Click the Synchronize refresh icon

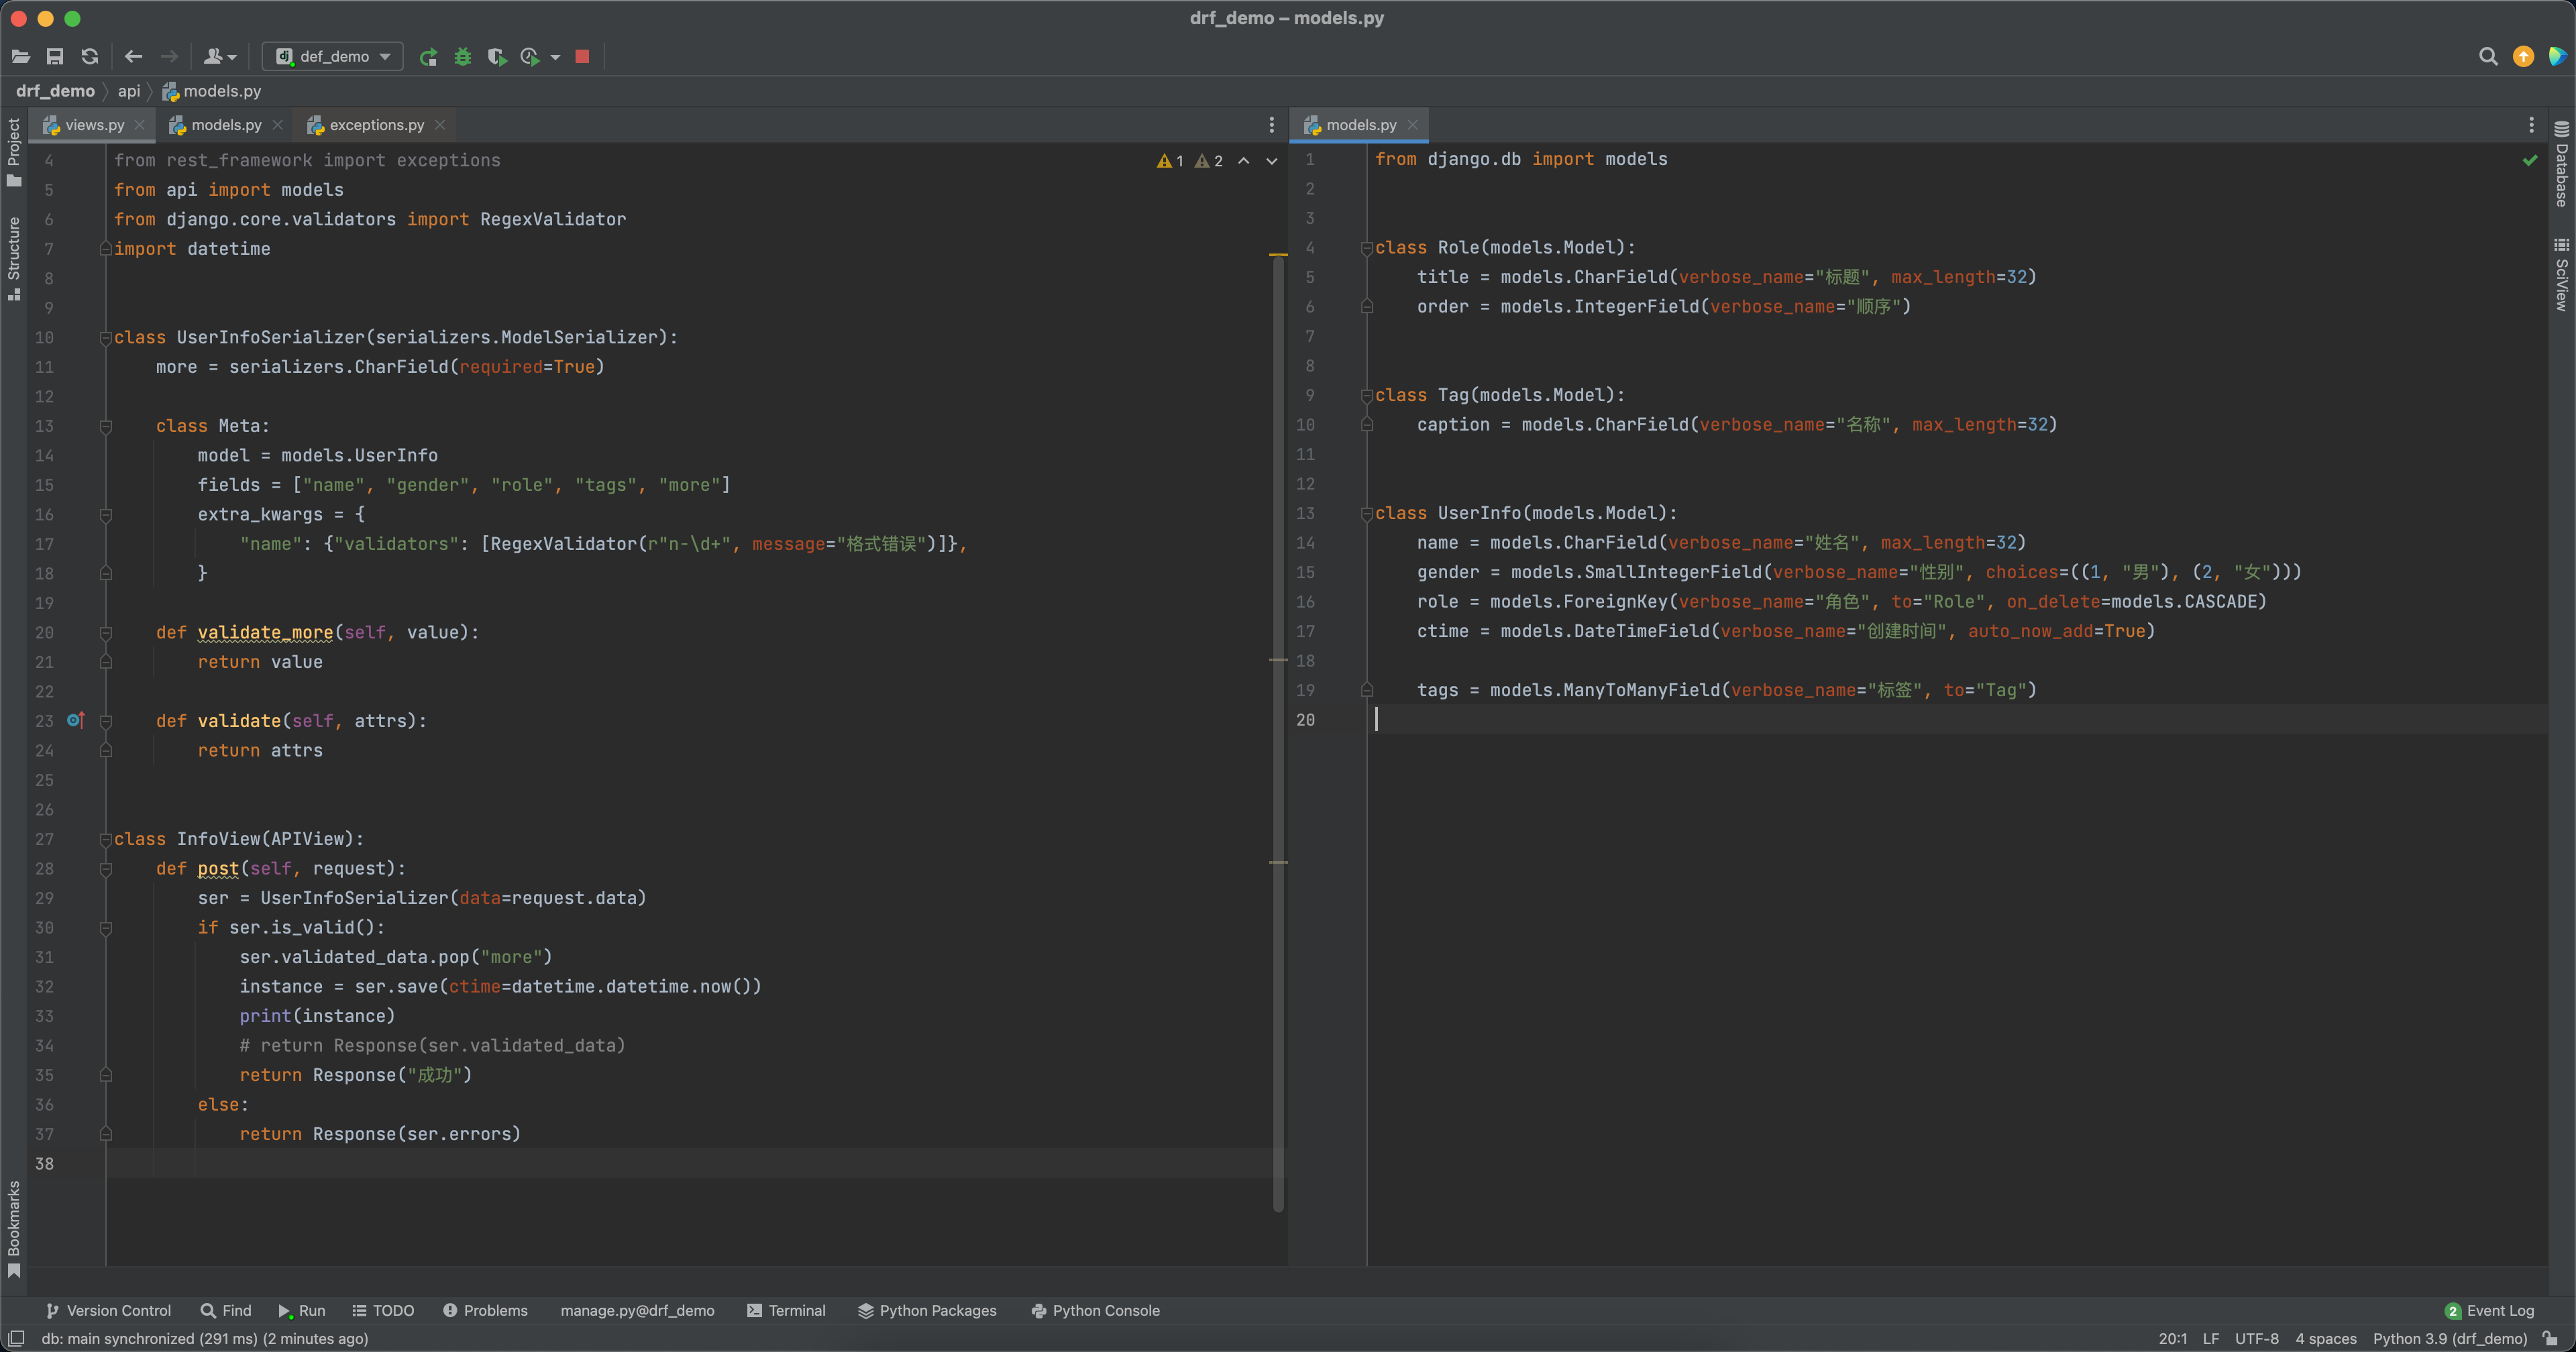point(90,57)
